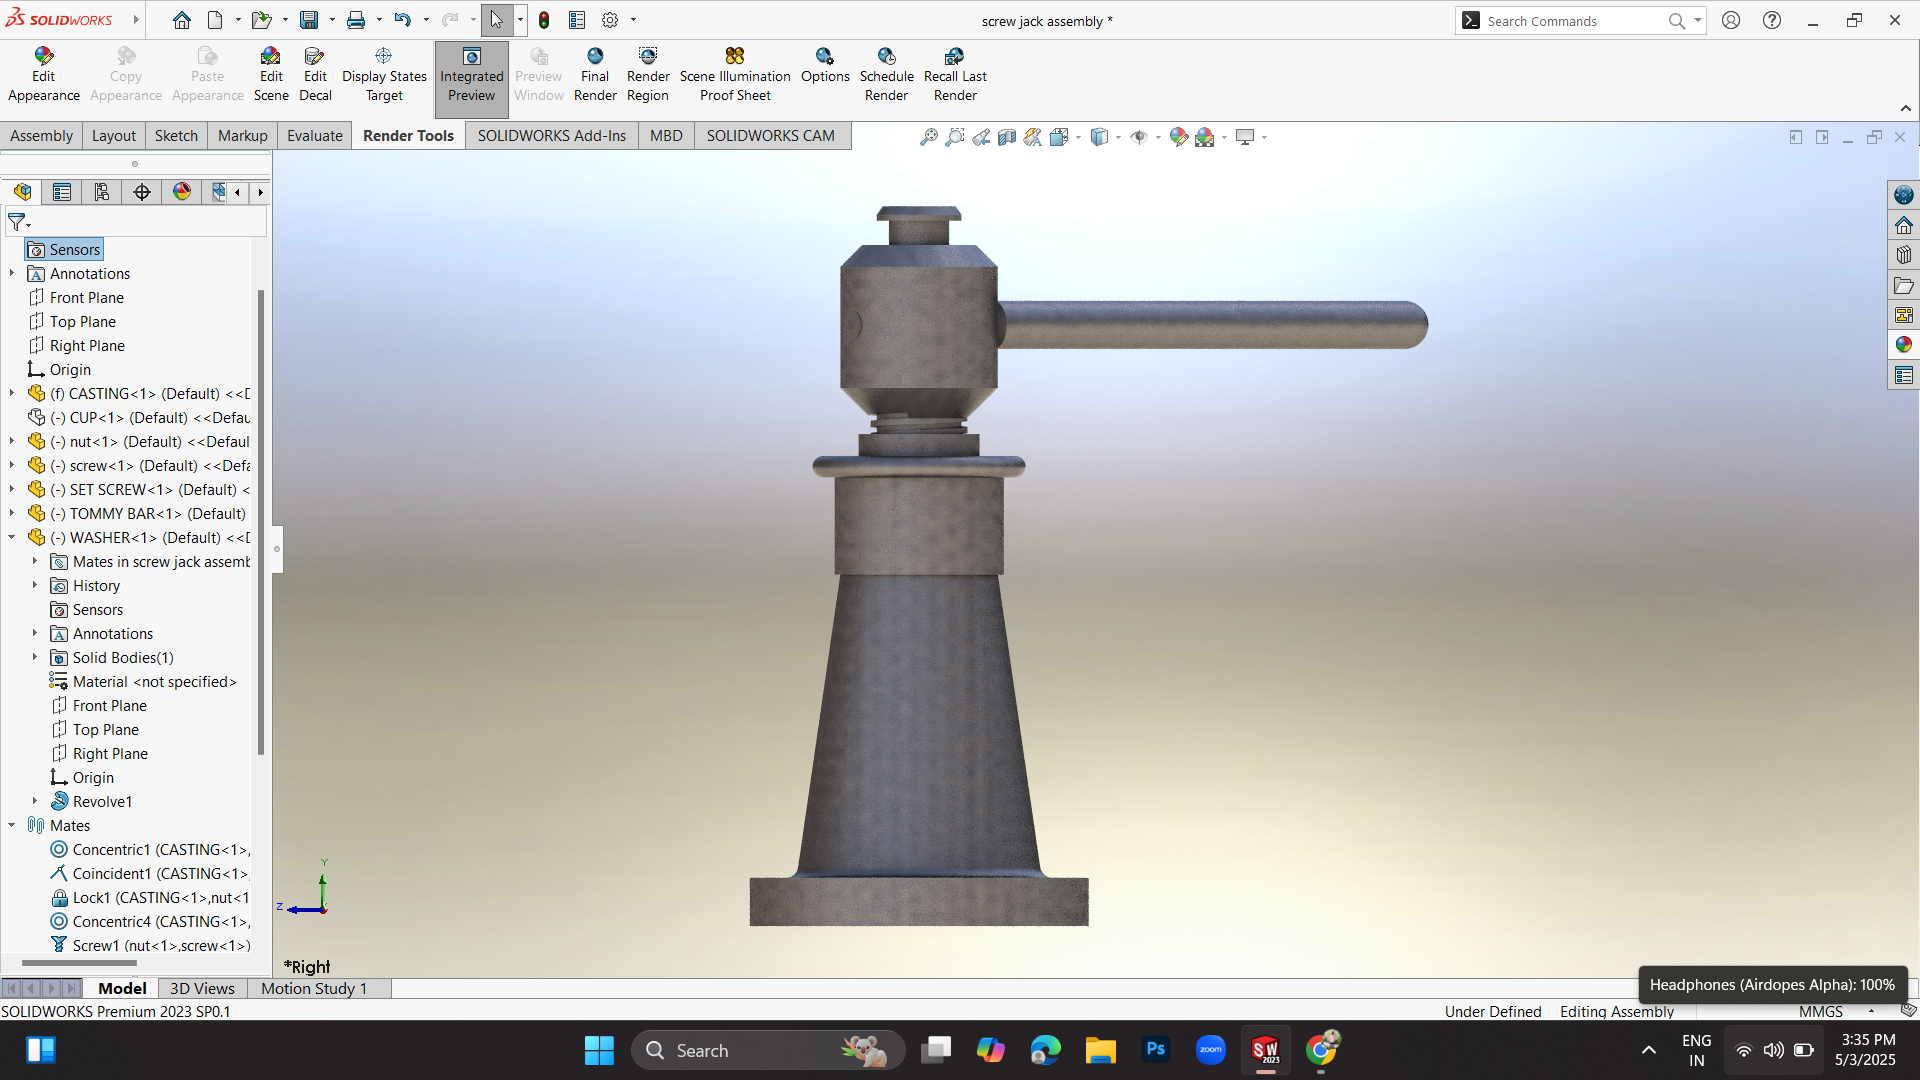Switch to the Layout tab
Screen dimensions: 1920x1080
tap(114, 136)
